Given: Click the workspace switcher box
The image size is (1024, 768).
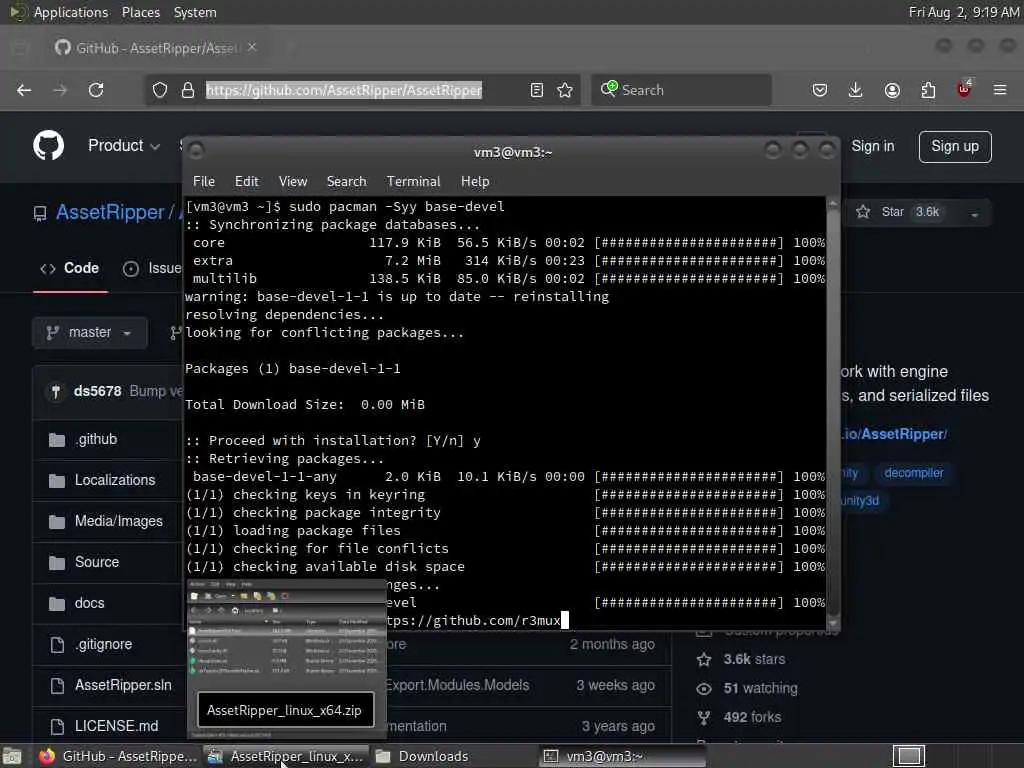Looking at the screenshot, I should point(909,756).
